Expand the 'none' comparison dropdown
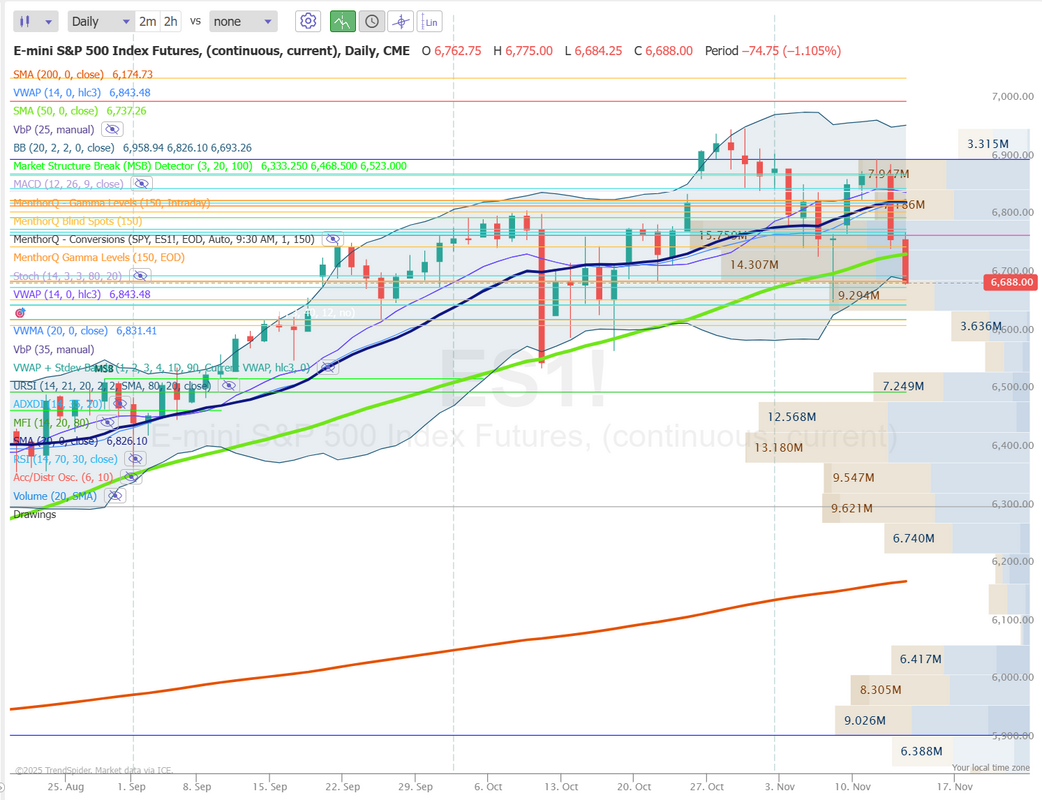The height and width of the screenshot is (800, 1042). [244, 21]
